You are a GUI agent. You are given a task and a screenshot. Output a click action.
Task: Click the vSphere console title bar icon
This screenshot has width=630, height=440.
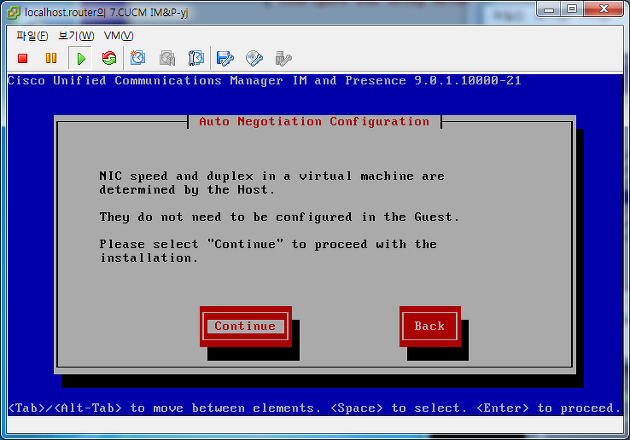(14, 13)
